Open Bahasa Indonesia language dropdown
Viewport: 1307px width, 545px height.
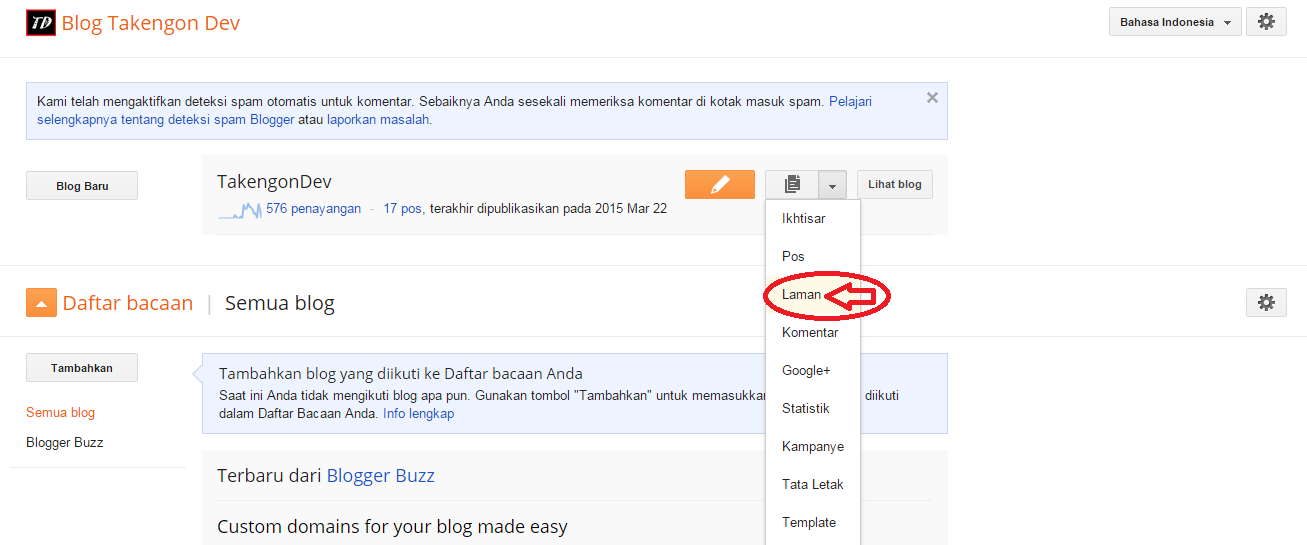click(1175, 22)
